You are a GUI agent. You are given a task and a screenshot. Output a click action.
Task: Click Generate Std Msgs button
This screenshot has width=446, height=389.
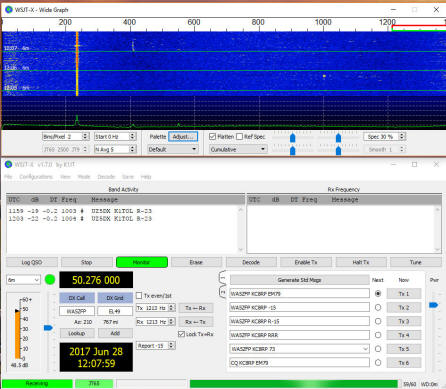point(299,280)
